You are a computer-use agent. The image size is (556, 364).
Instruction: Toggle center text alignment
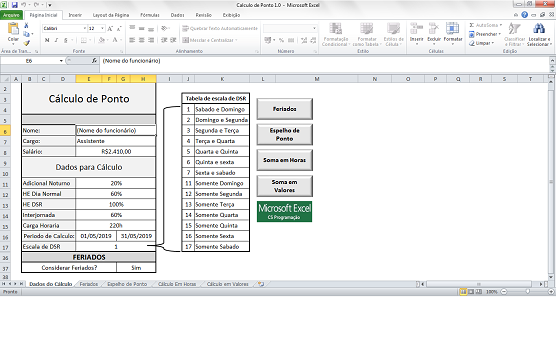(x=141, y=40)
